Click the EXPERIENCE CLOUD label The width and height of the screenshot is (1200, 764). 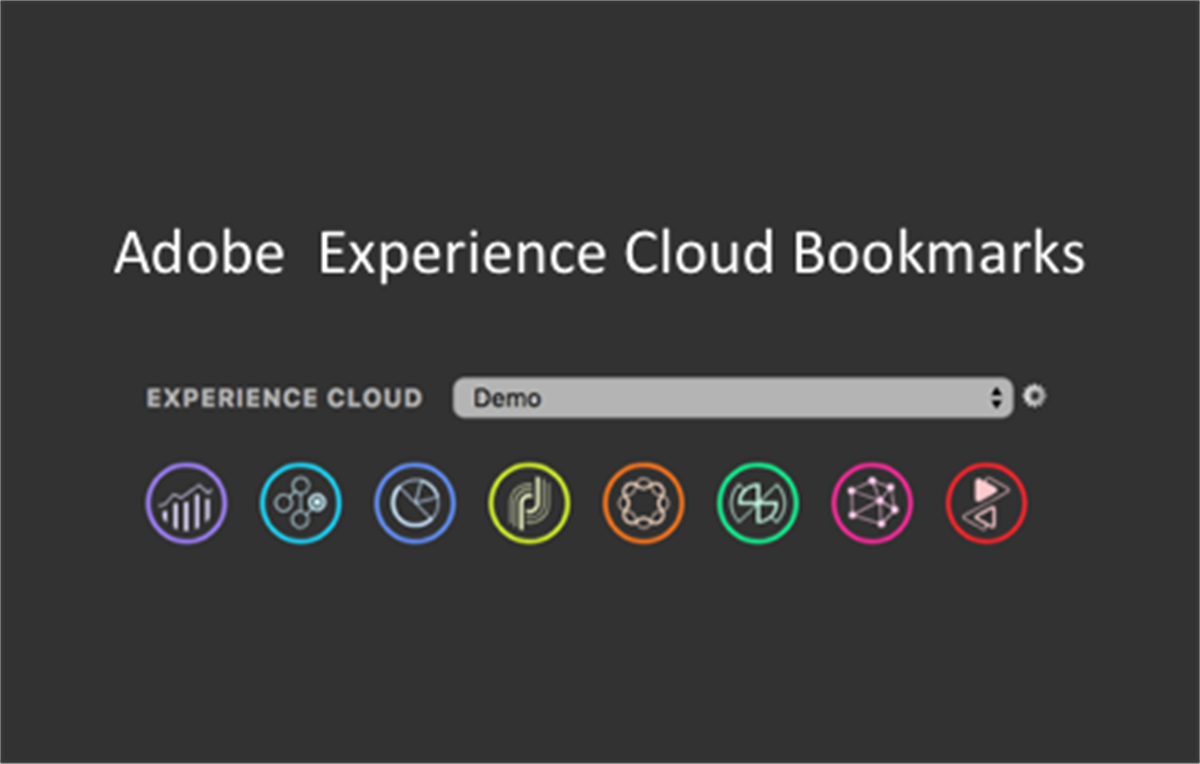coord(285,398)
